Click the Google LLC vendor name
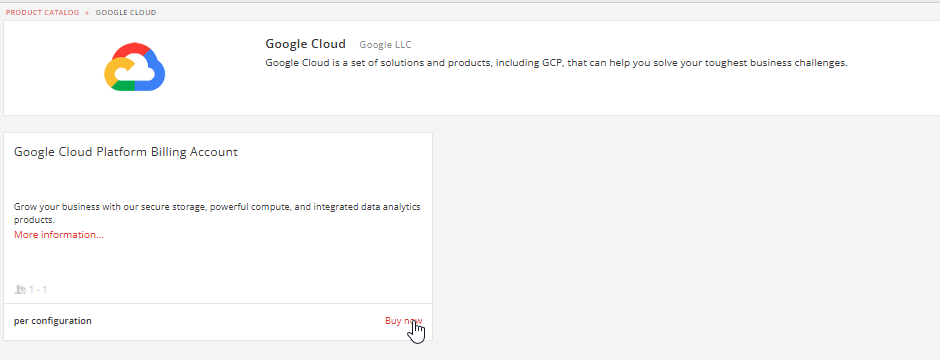The image size is (940, 360). [385, 45]
